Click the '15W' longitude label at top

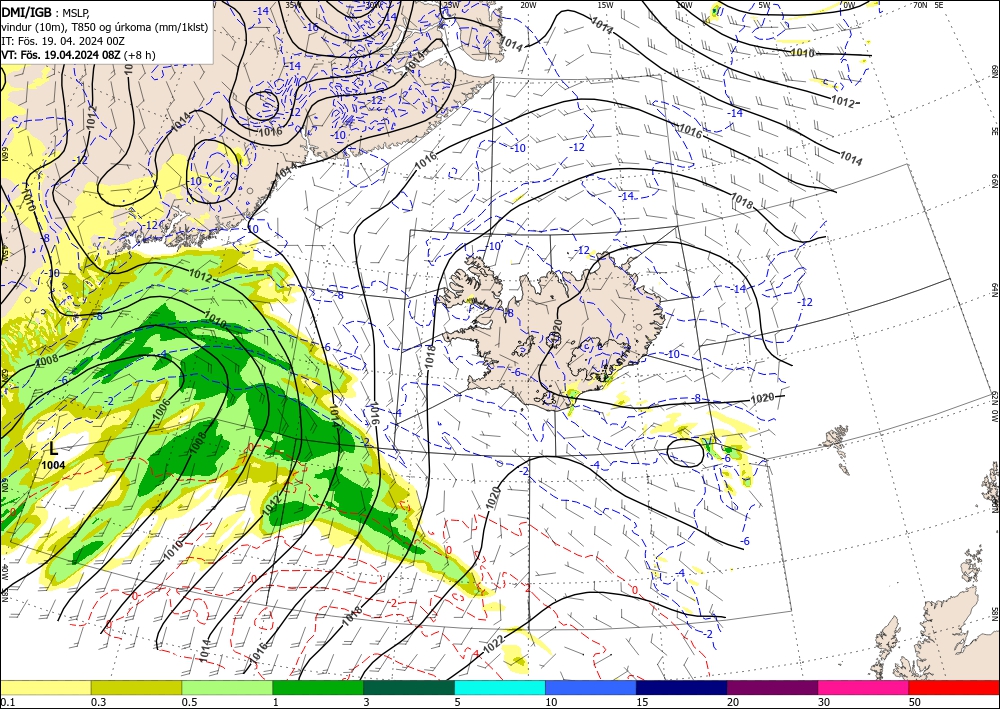[x=606, y=5]
